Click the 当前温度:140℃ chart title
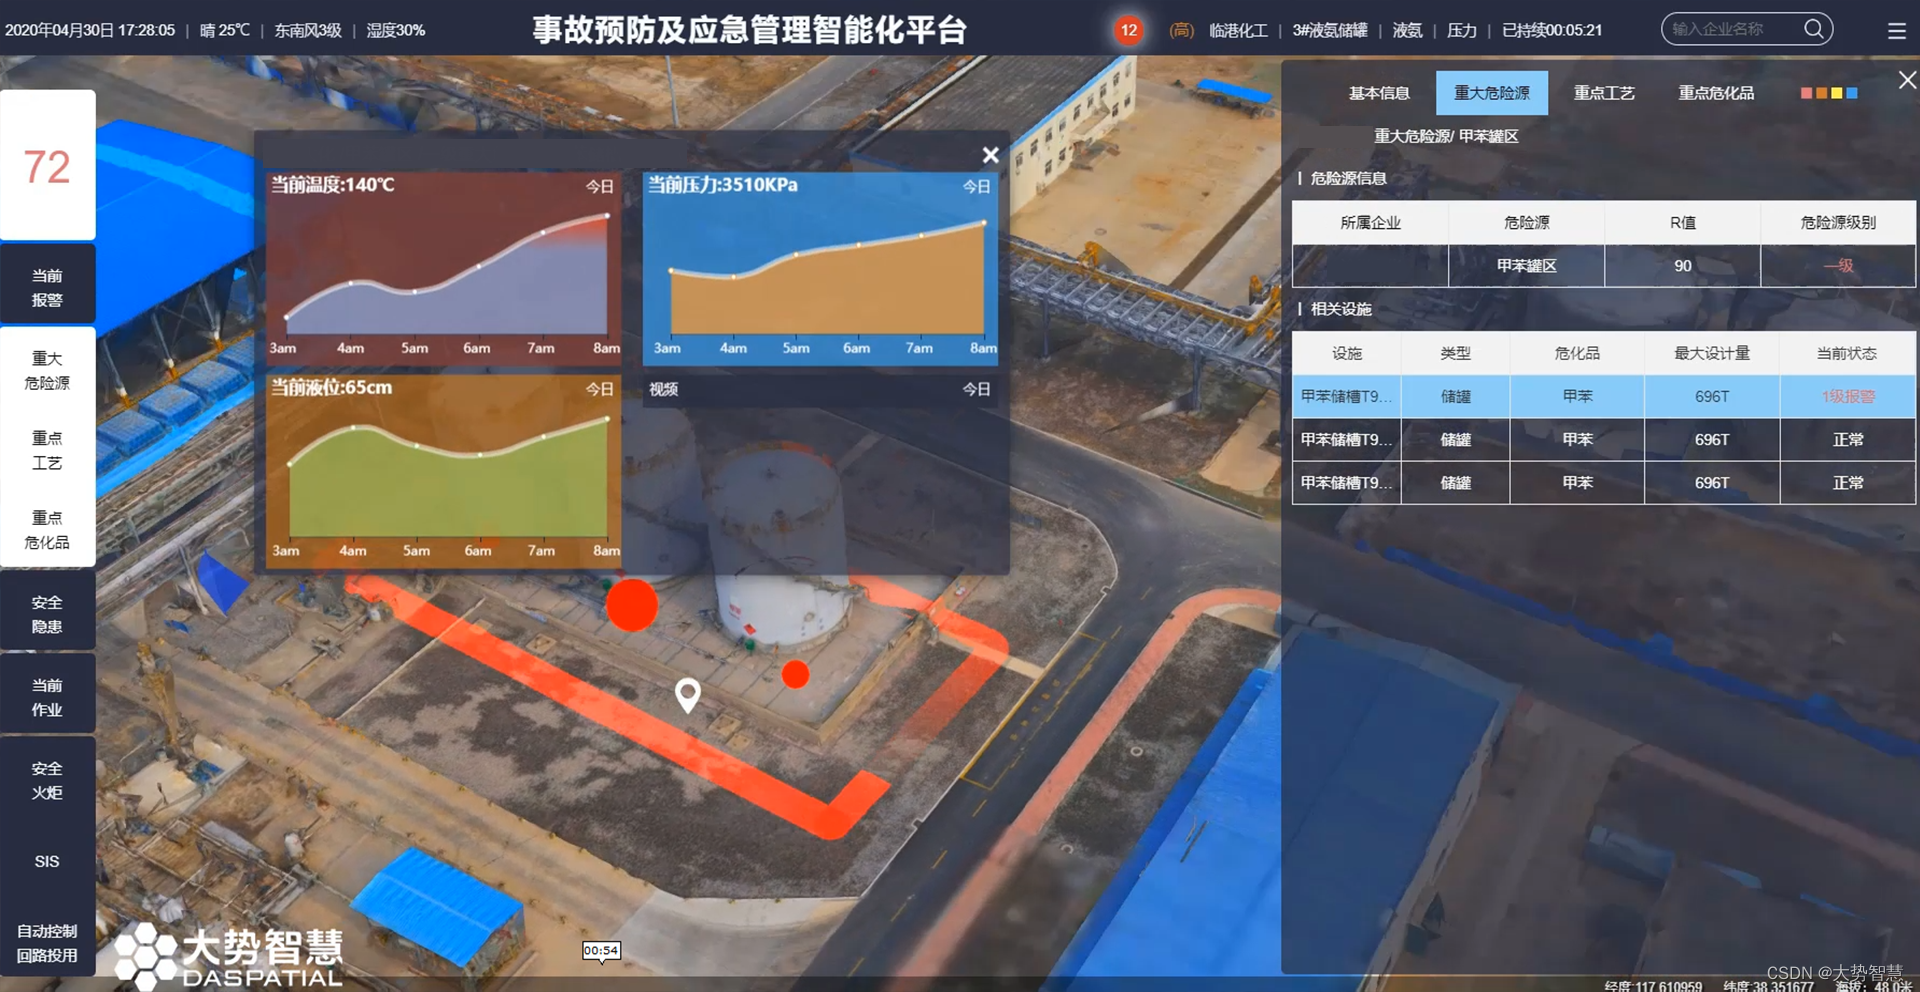Image resolution: width=1920 pixels, height=992 pixels. 333,185
